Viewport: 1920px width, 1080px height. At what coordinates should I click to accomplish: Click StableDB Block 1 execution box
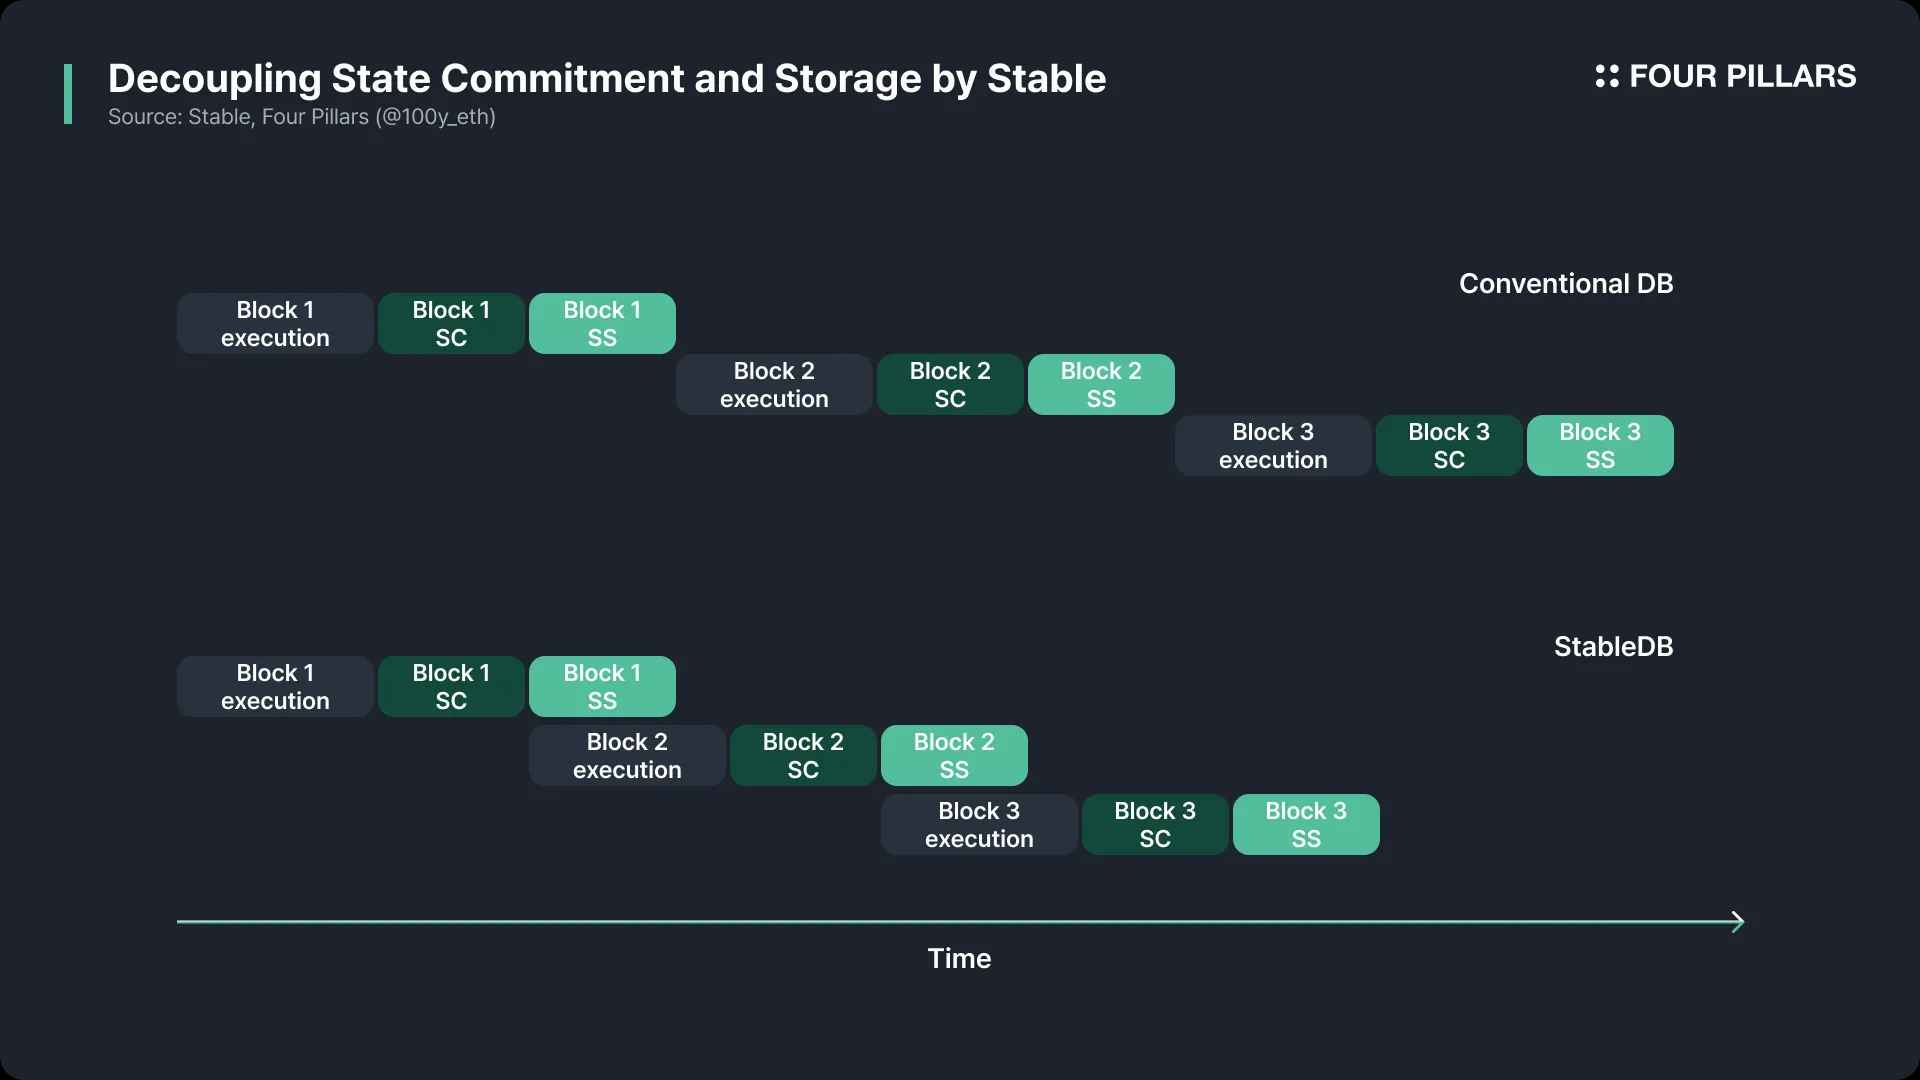[x=275, y=686]
